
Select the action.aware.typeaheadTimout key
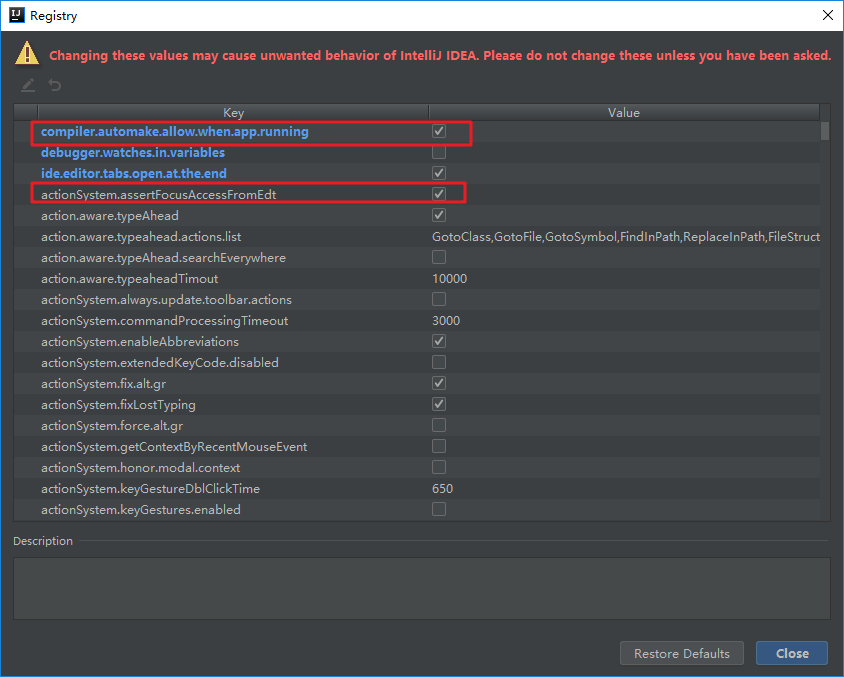[x=130, y=279]
